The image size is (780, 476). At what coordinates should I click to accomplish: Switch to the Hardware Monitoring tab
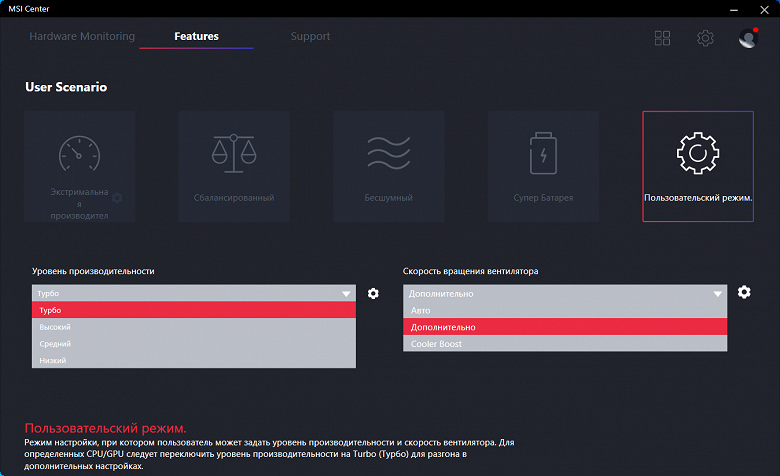82,36
